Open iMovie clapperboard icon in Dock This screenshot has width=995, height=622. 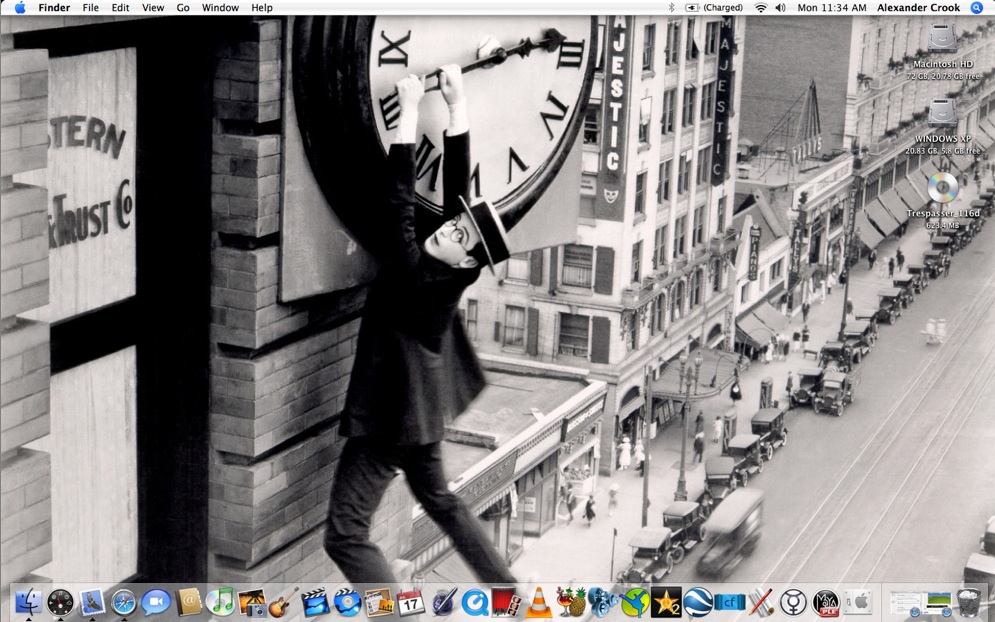pyautogui.click(x=315, y=602)
